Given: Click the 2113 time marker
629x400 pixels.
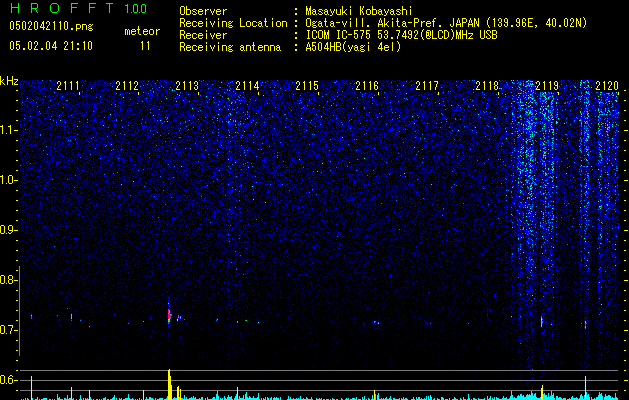Looking at the screenshot, I should click(187, 86).
